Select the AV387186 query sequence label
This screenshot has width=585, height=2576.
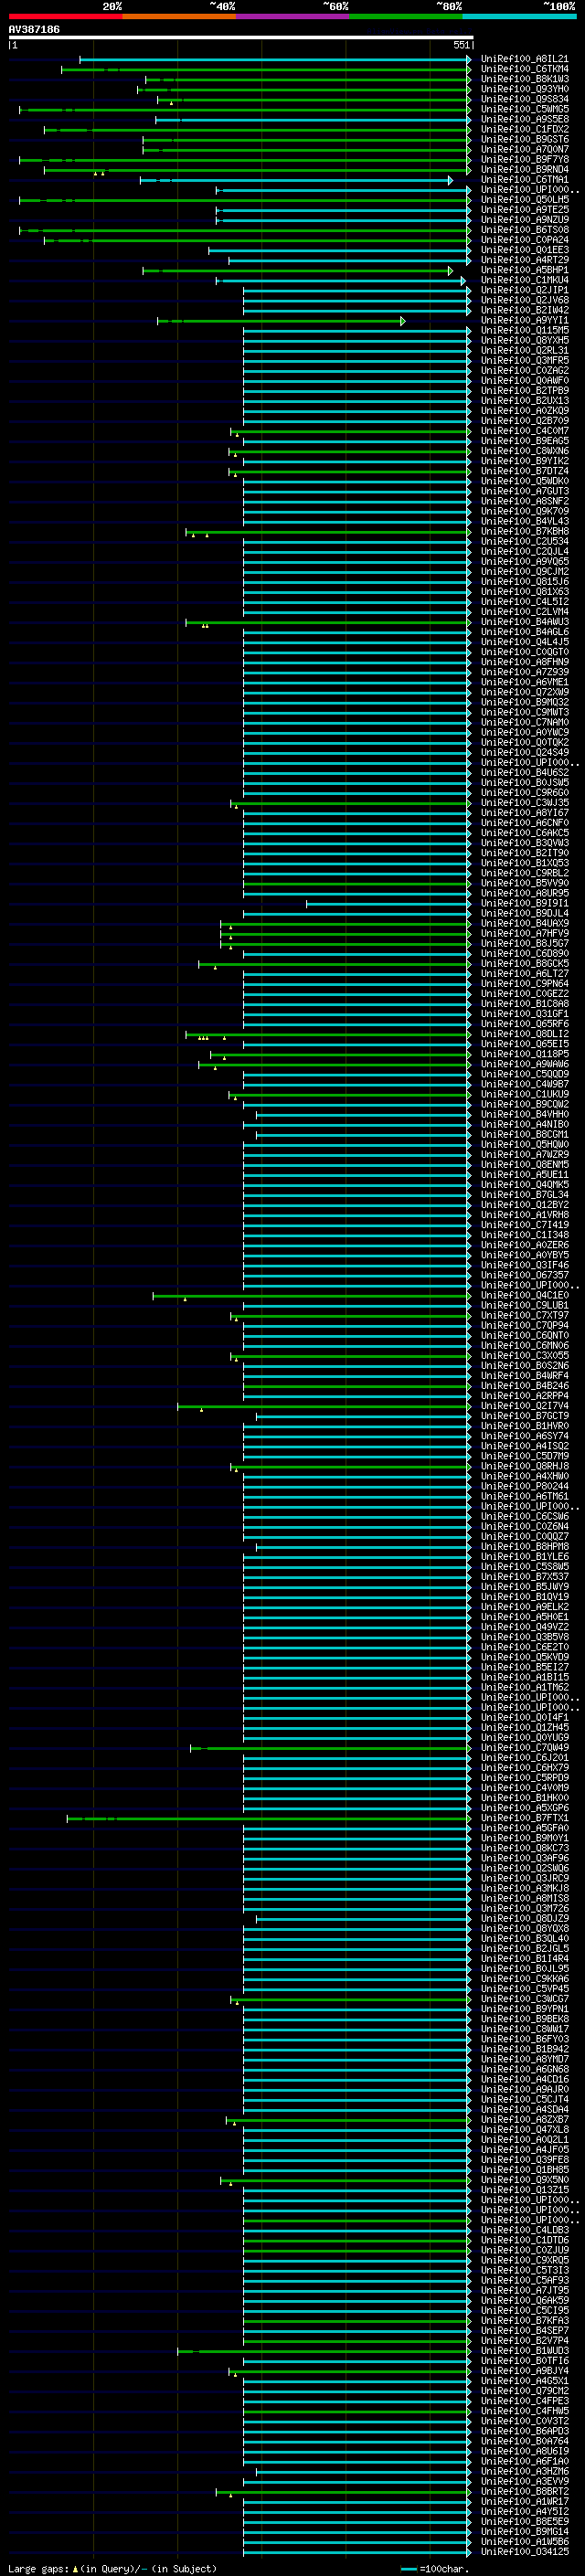[x=34, y=30]
